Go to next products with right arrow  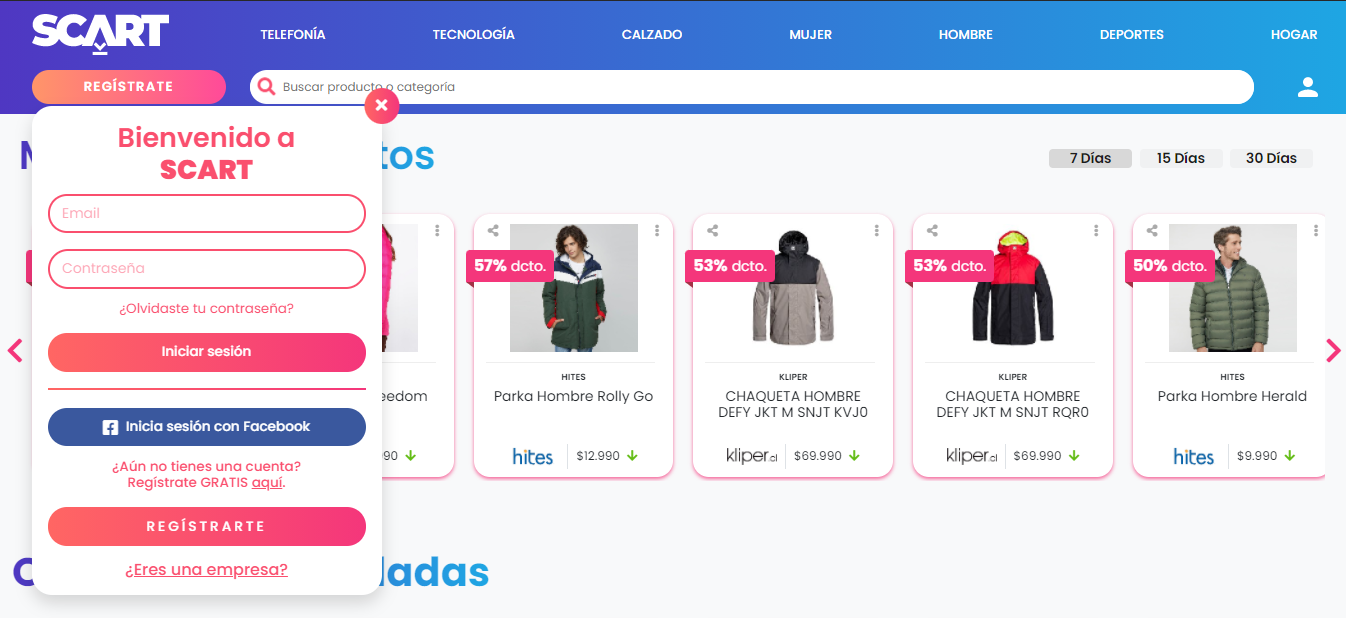[1333, 350]
